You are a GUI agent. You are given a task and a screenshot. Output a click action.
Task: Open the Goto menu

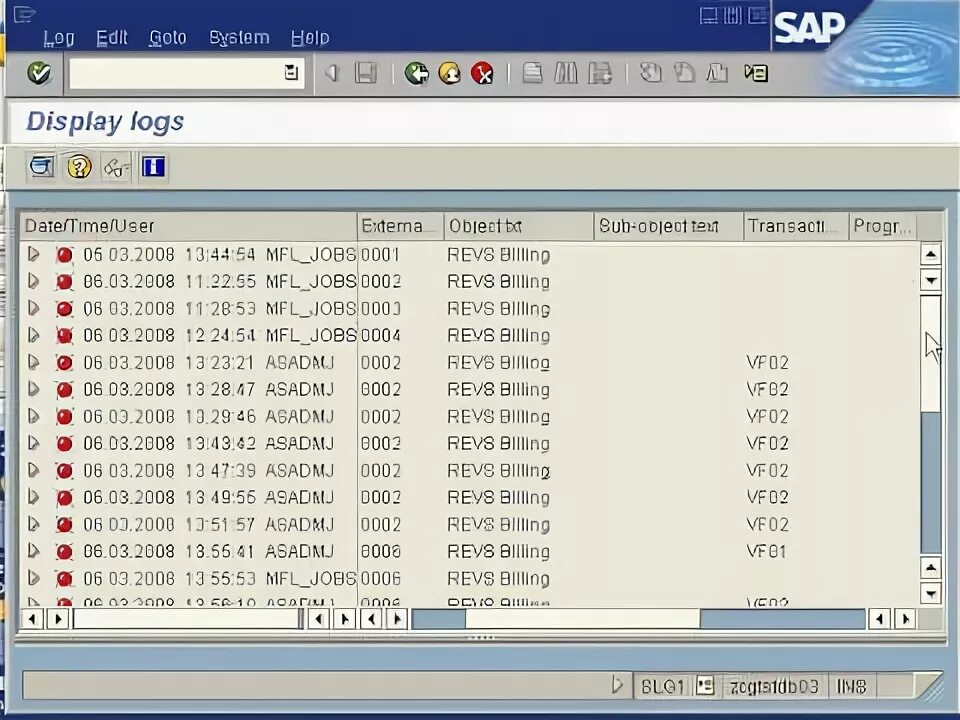click(168, 38)
